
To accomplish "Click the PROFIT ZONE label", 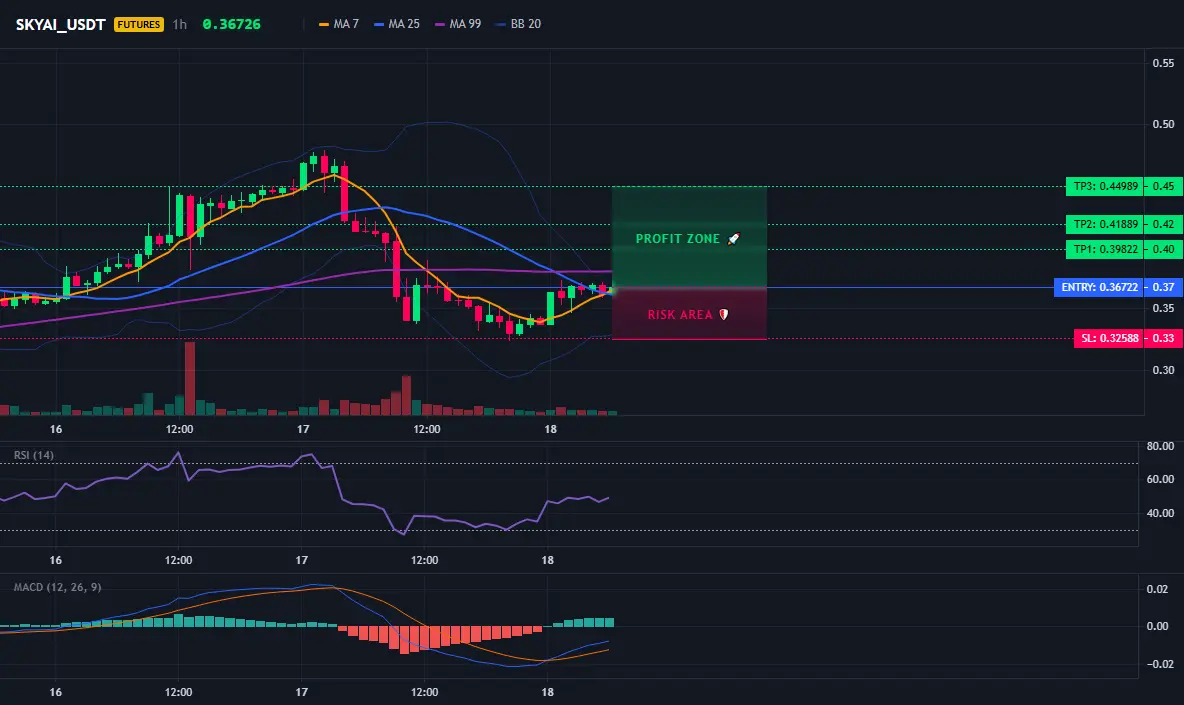I will tap(677, 239).
